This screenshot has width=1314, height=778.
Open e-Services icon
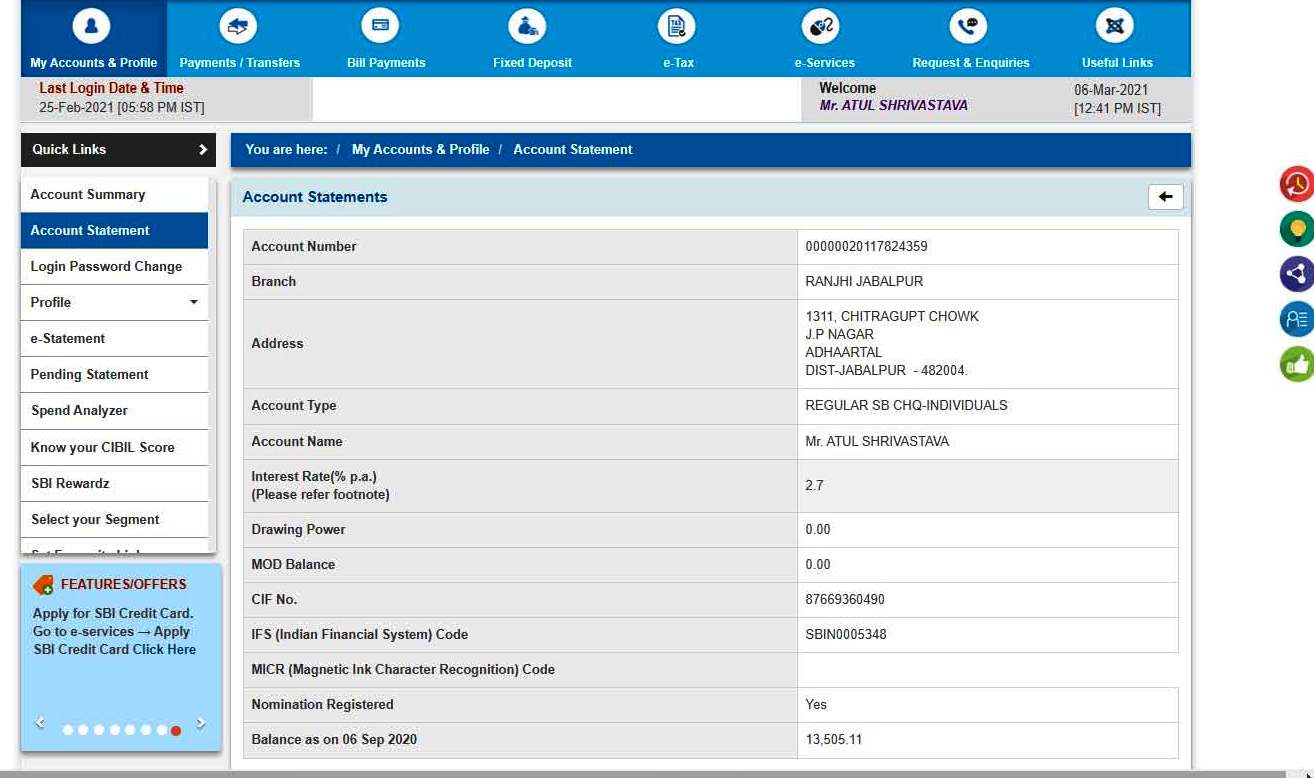click(x=821, y=26)
